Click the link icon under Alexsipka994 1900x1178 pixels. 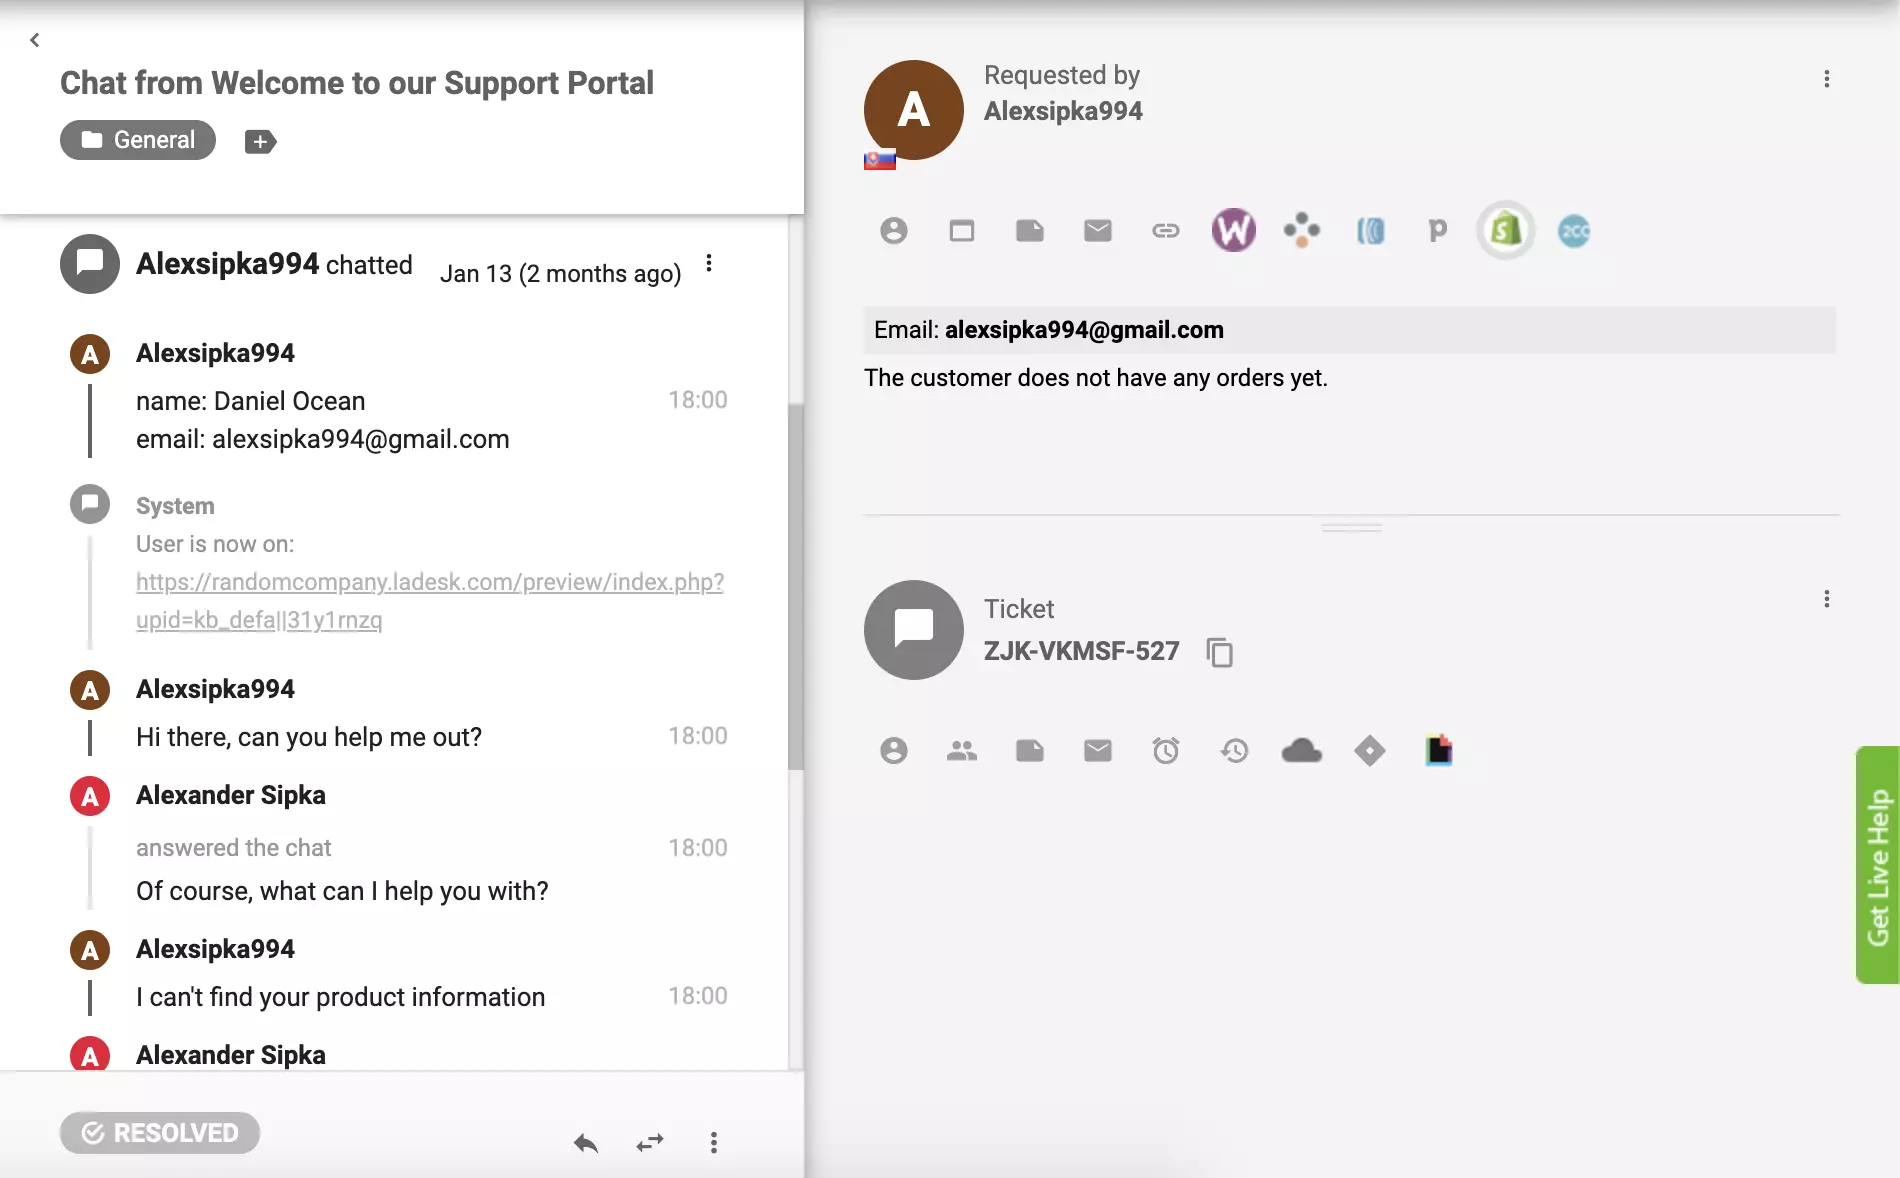tap(1165, 230)
